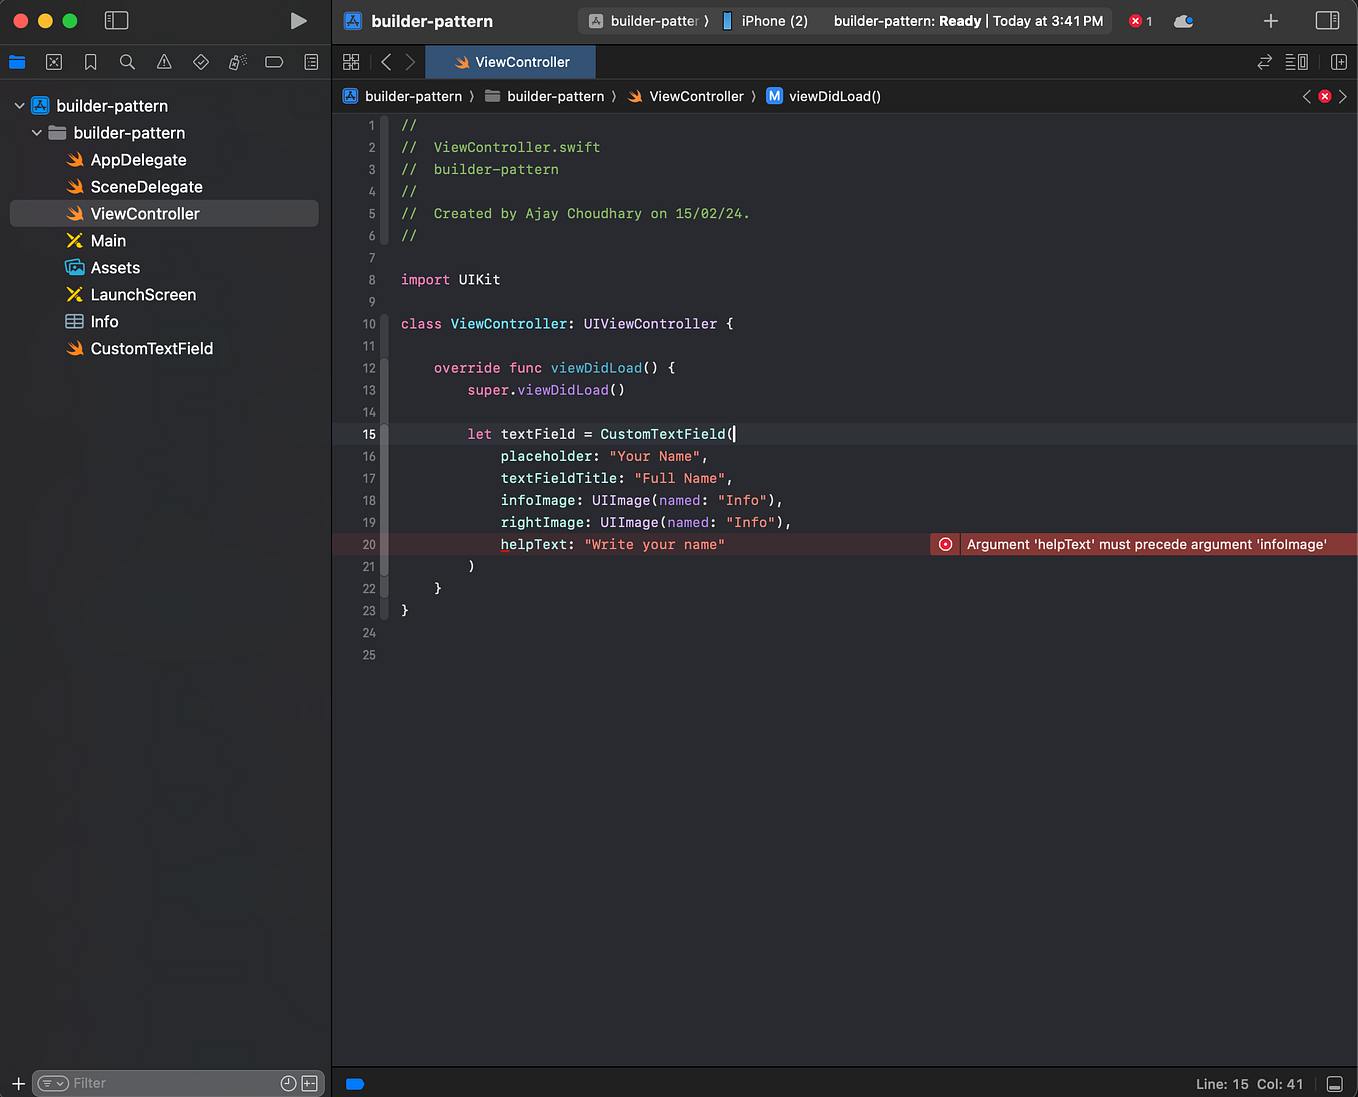This screenshot has width=1358, height=1097.
Task: Click the error icon on line 20
Action: click(x=945, y=544)
